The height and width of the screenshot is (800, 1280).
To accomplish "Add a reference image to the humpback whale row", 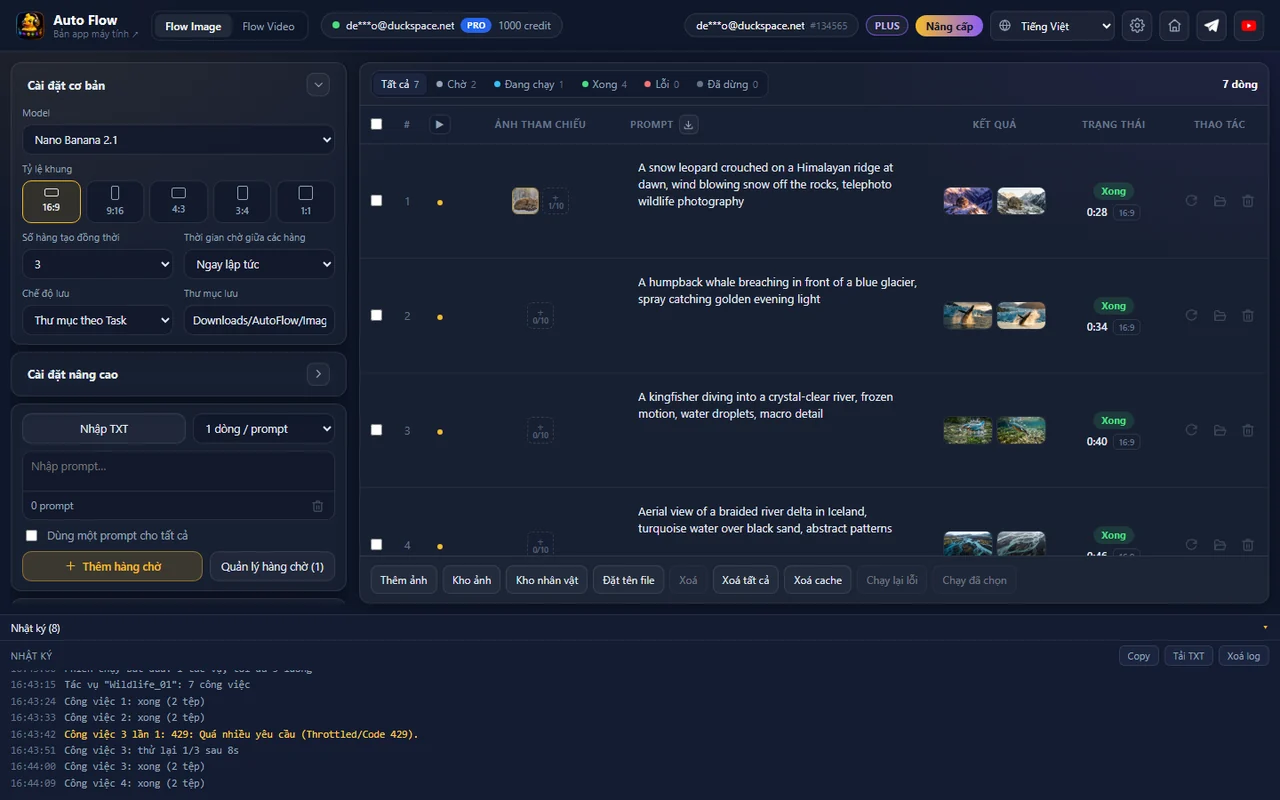I will [x=540, y=316].
